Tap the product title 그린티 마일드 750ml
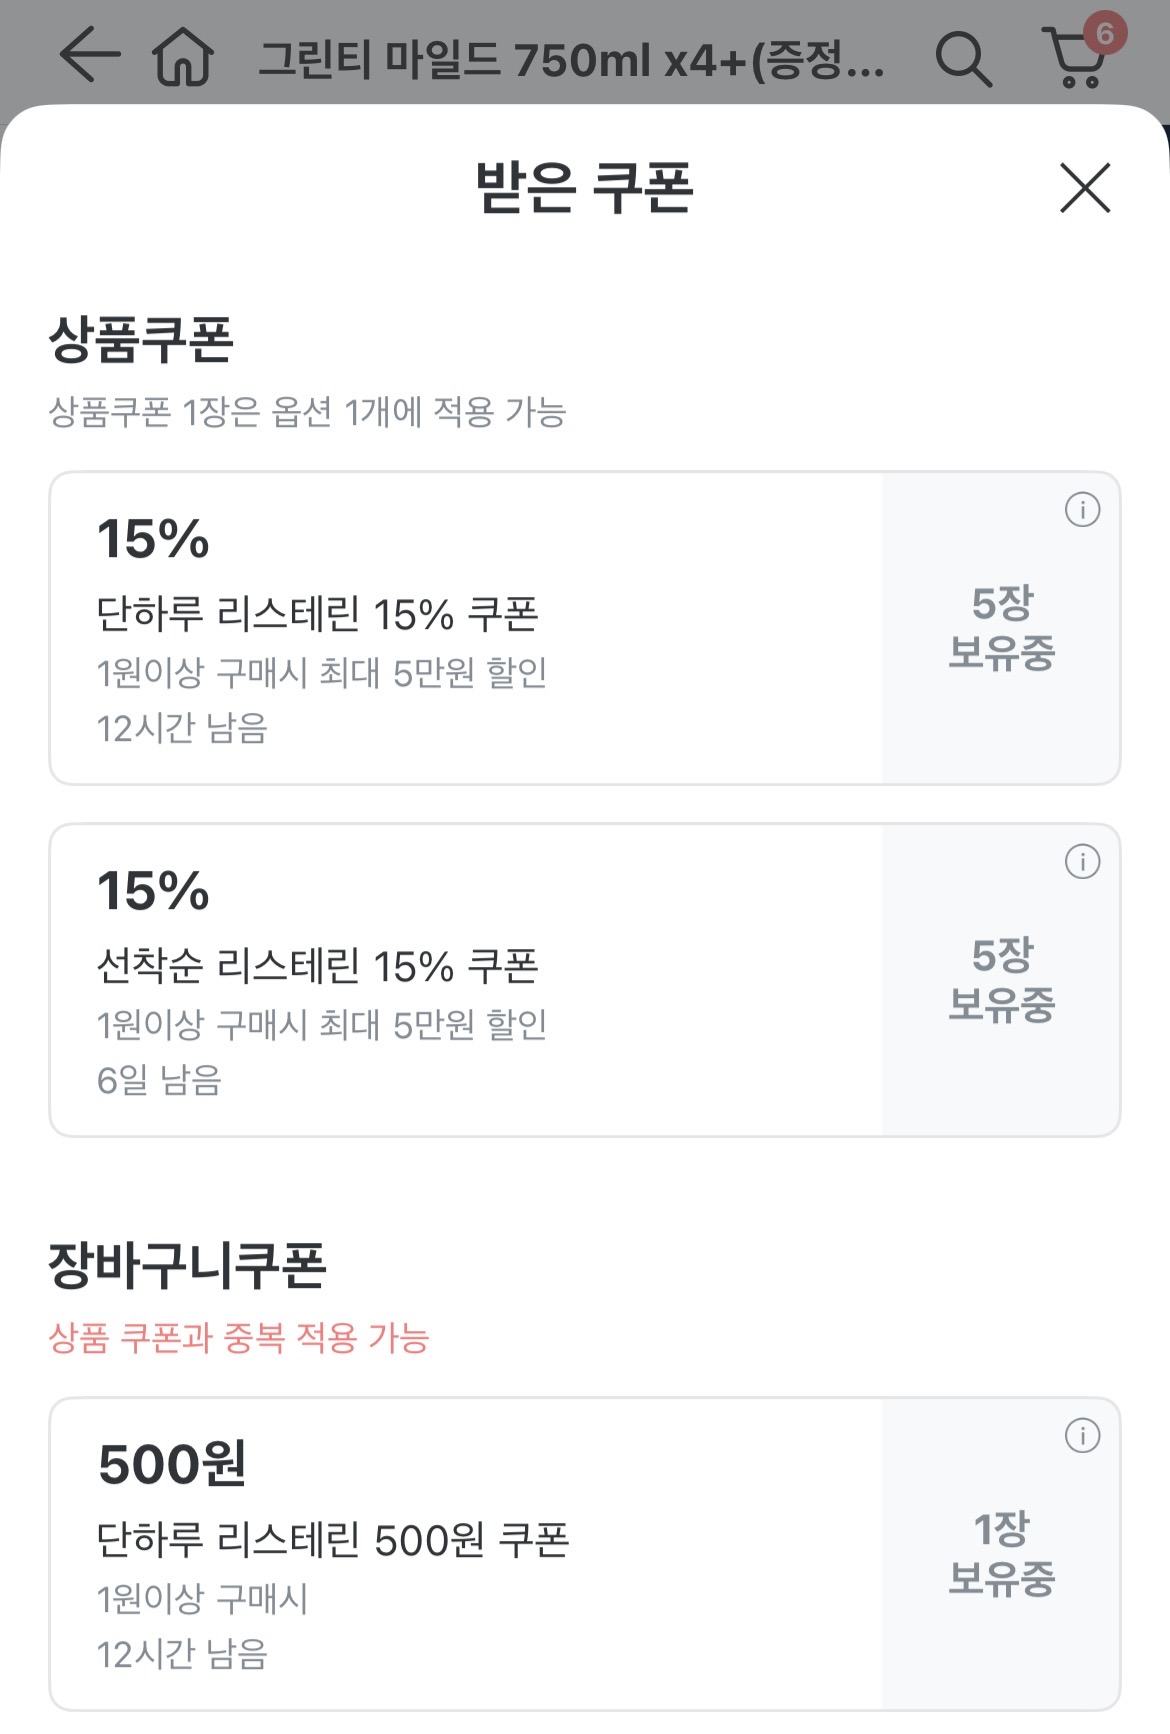The width and height of the screenshot is (1170, 1734). (x=571, y=61)
